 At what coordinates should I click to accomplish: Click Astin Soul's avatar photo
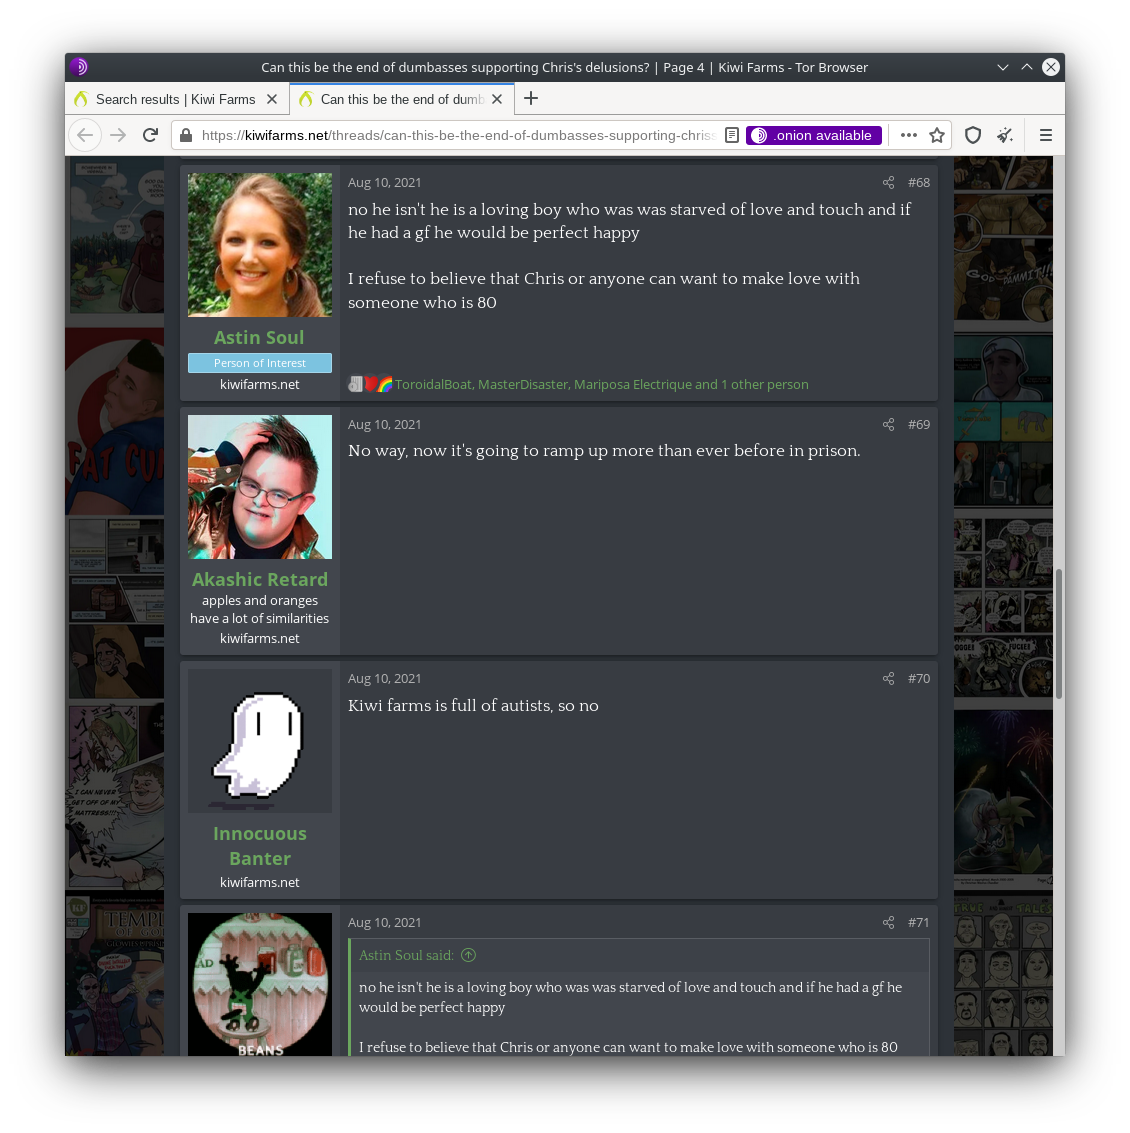point(259,245)
